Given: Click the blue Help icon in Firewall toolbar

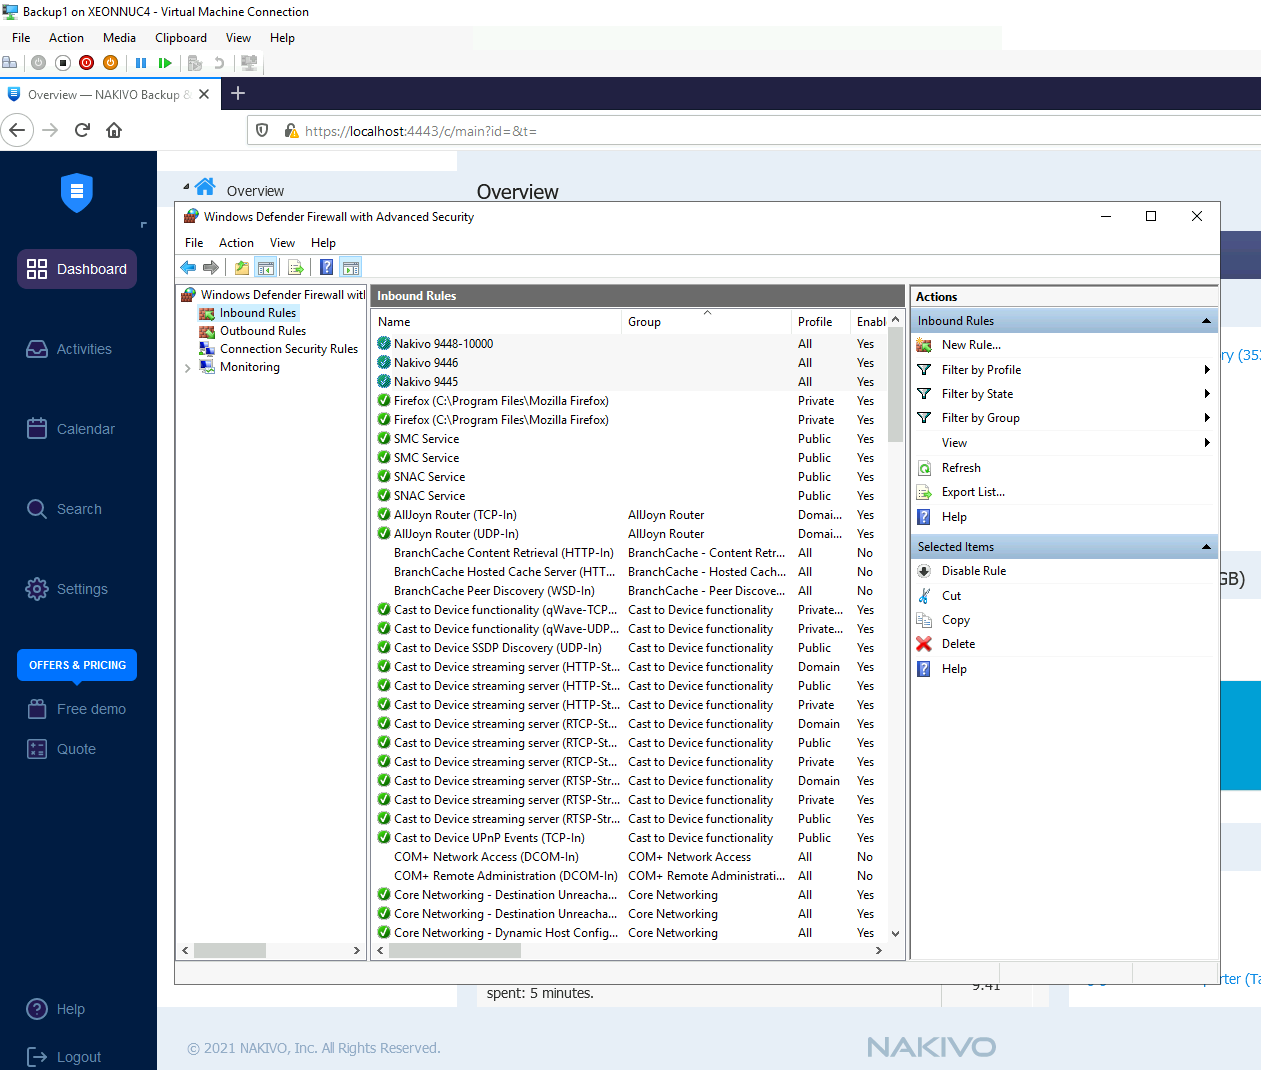Looking at the screenshot, I should [326, 267].
